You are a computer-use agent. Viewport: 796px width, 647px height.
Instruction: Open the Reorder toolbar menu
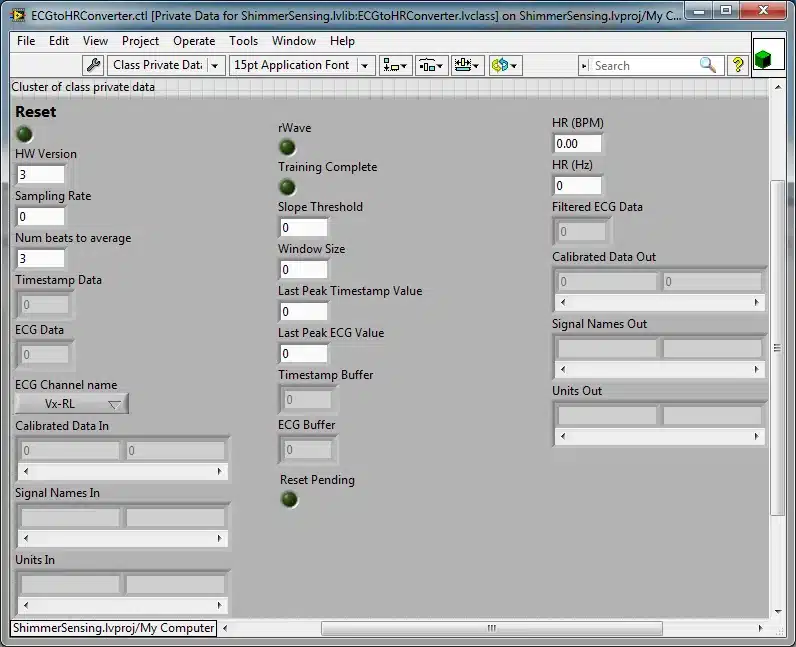pos(505,66)
